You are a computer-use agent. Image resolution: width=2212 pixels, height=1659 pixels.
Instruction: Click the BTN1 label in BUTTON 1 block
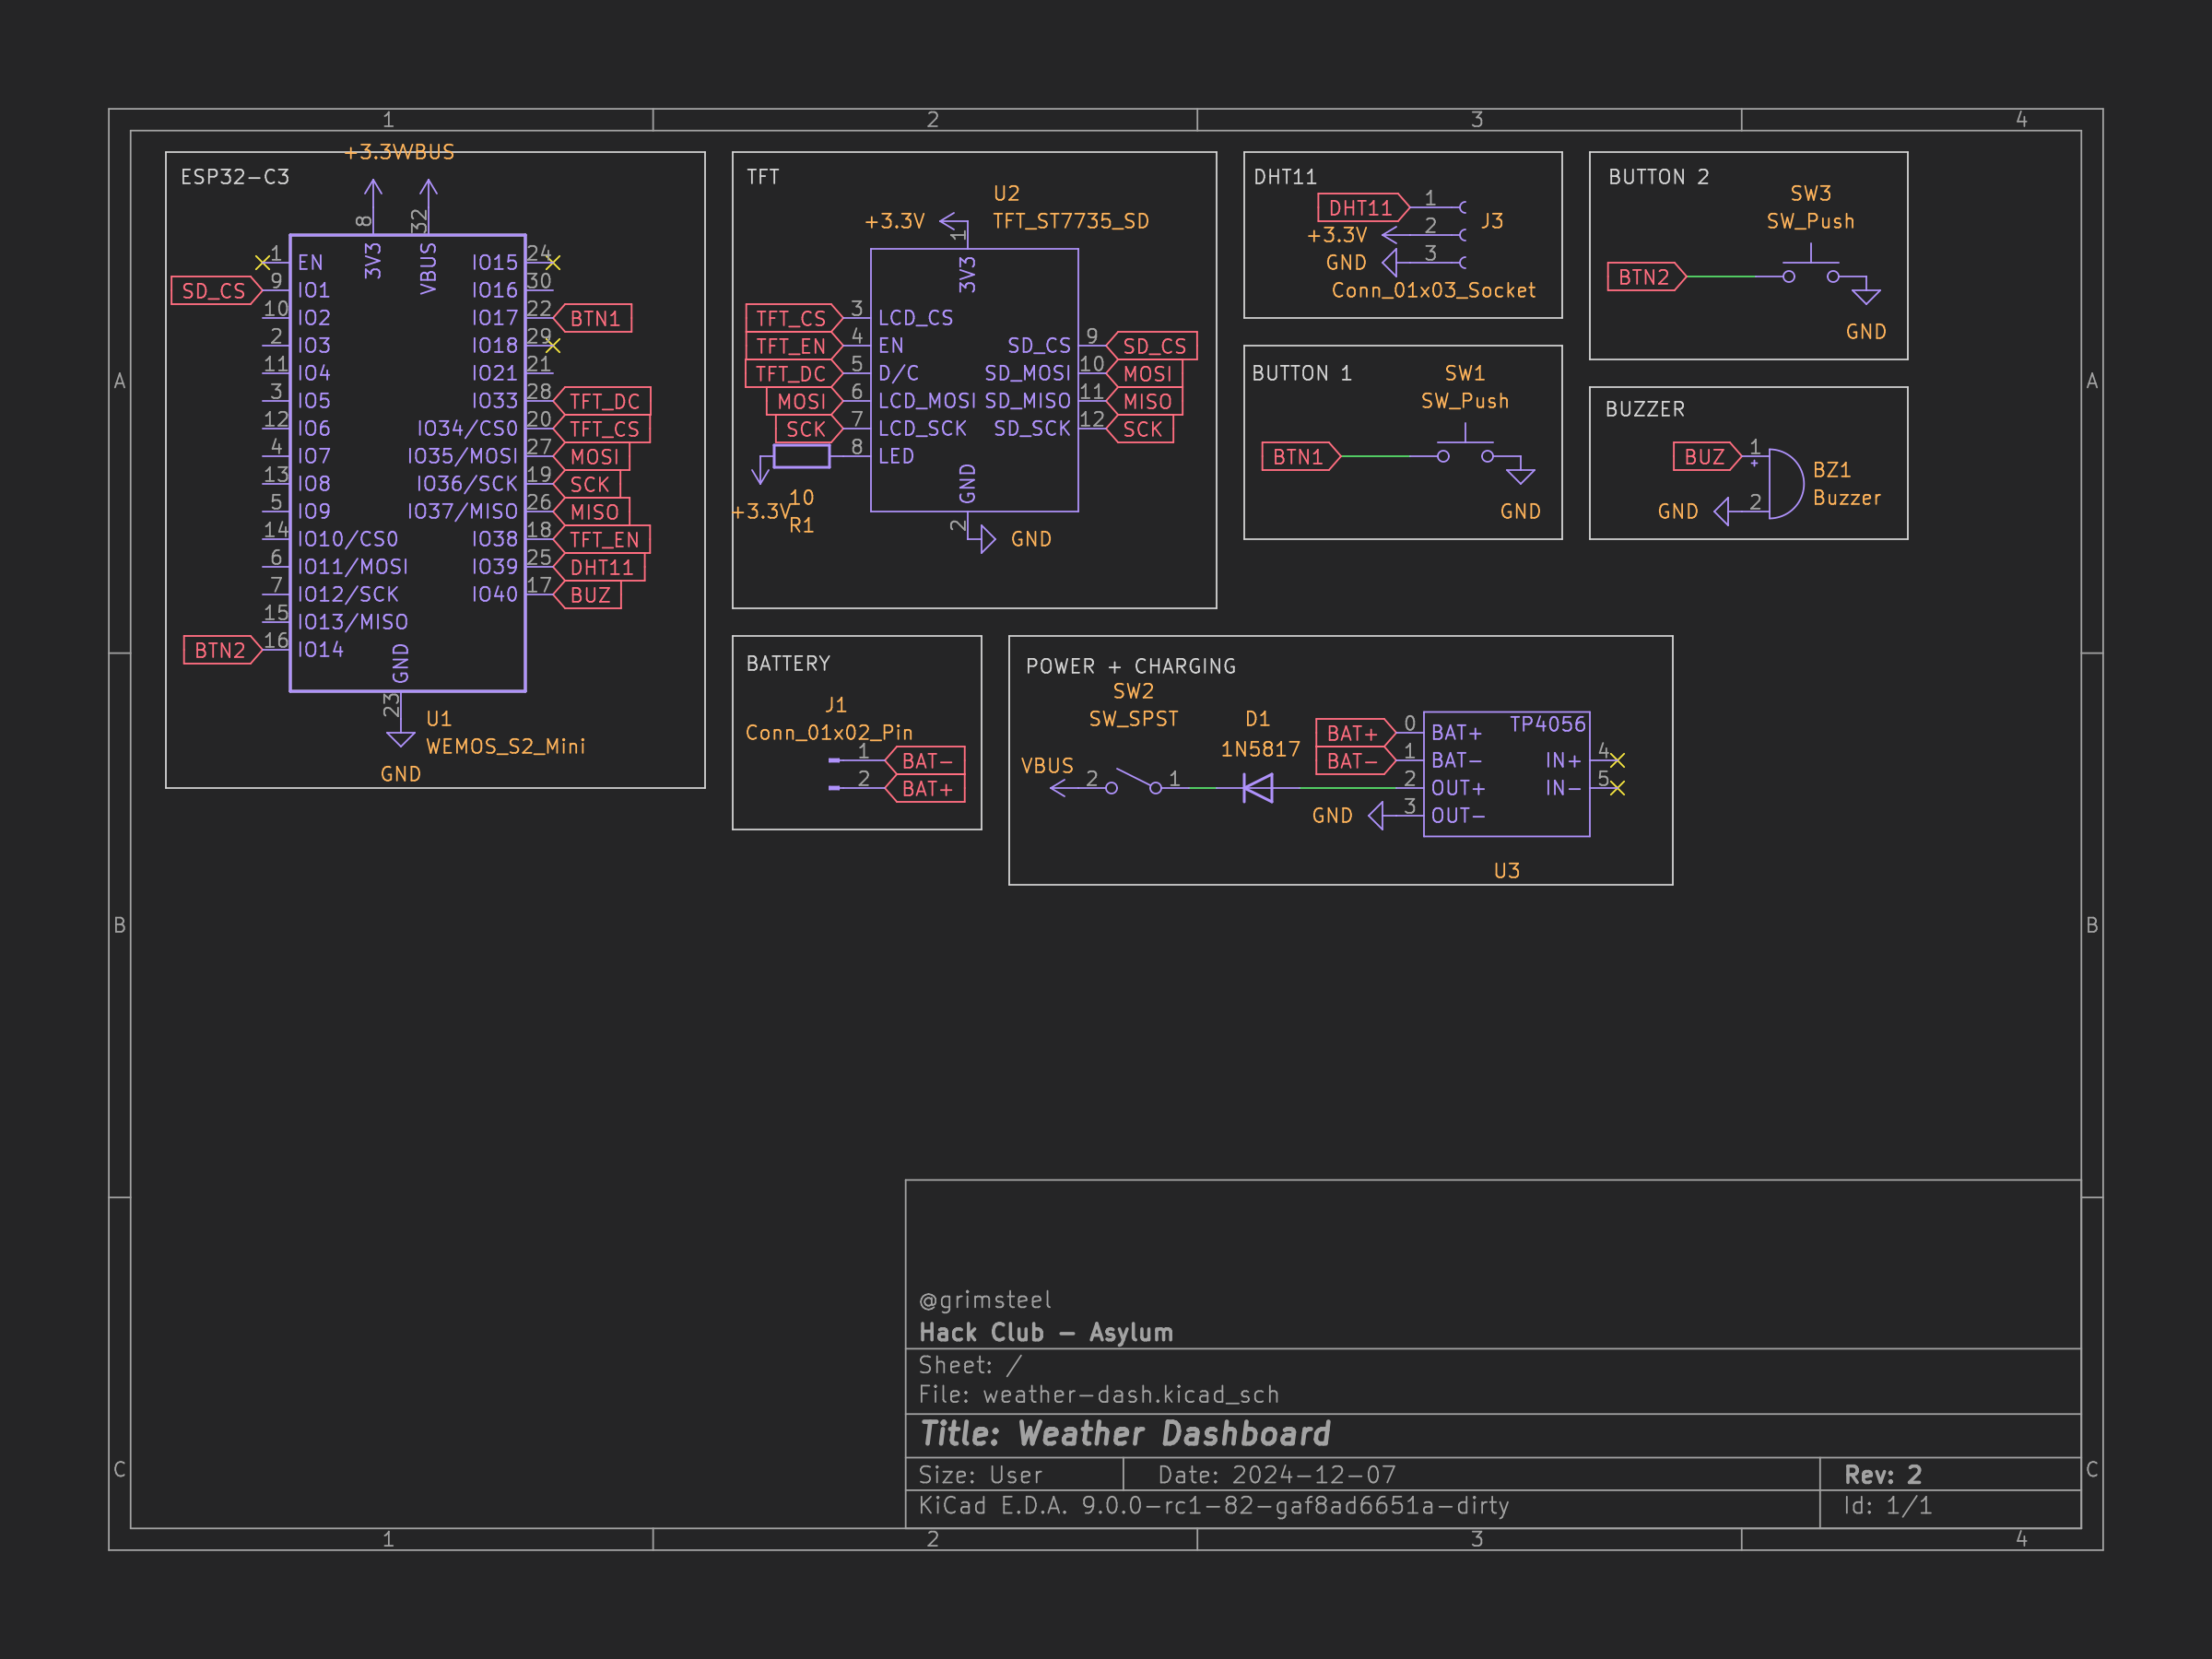[1301, 457]
